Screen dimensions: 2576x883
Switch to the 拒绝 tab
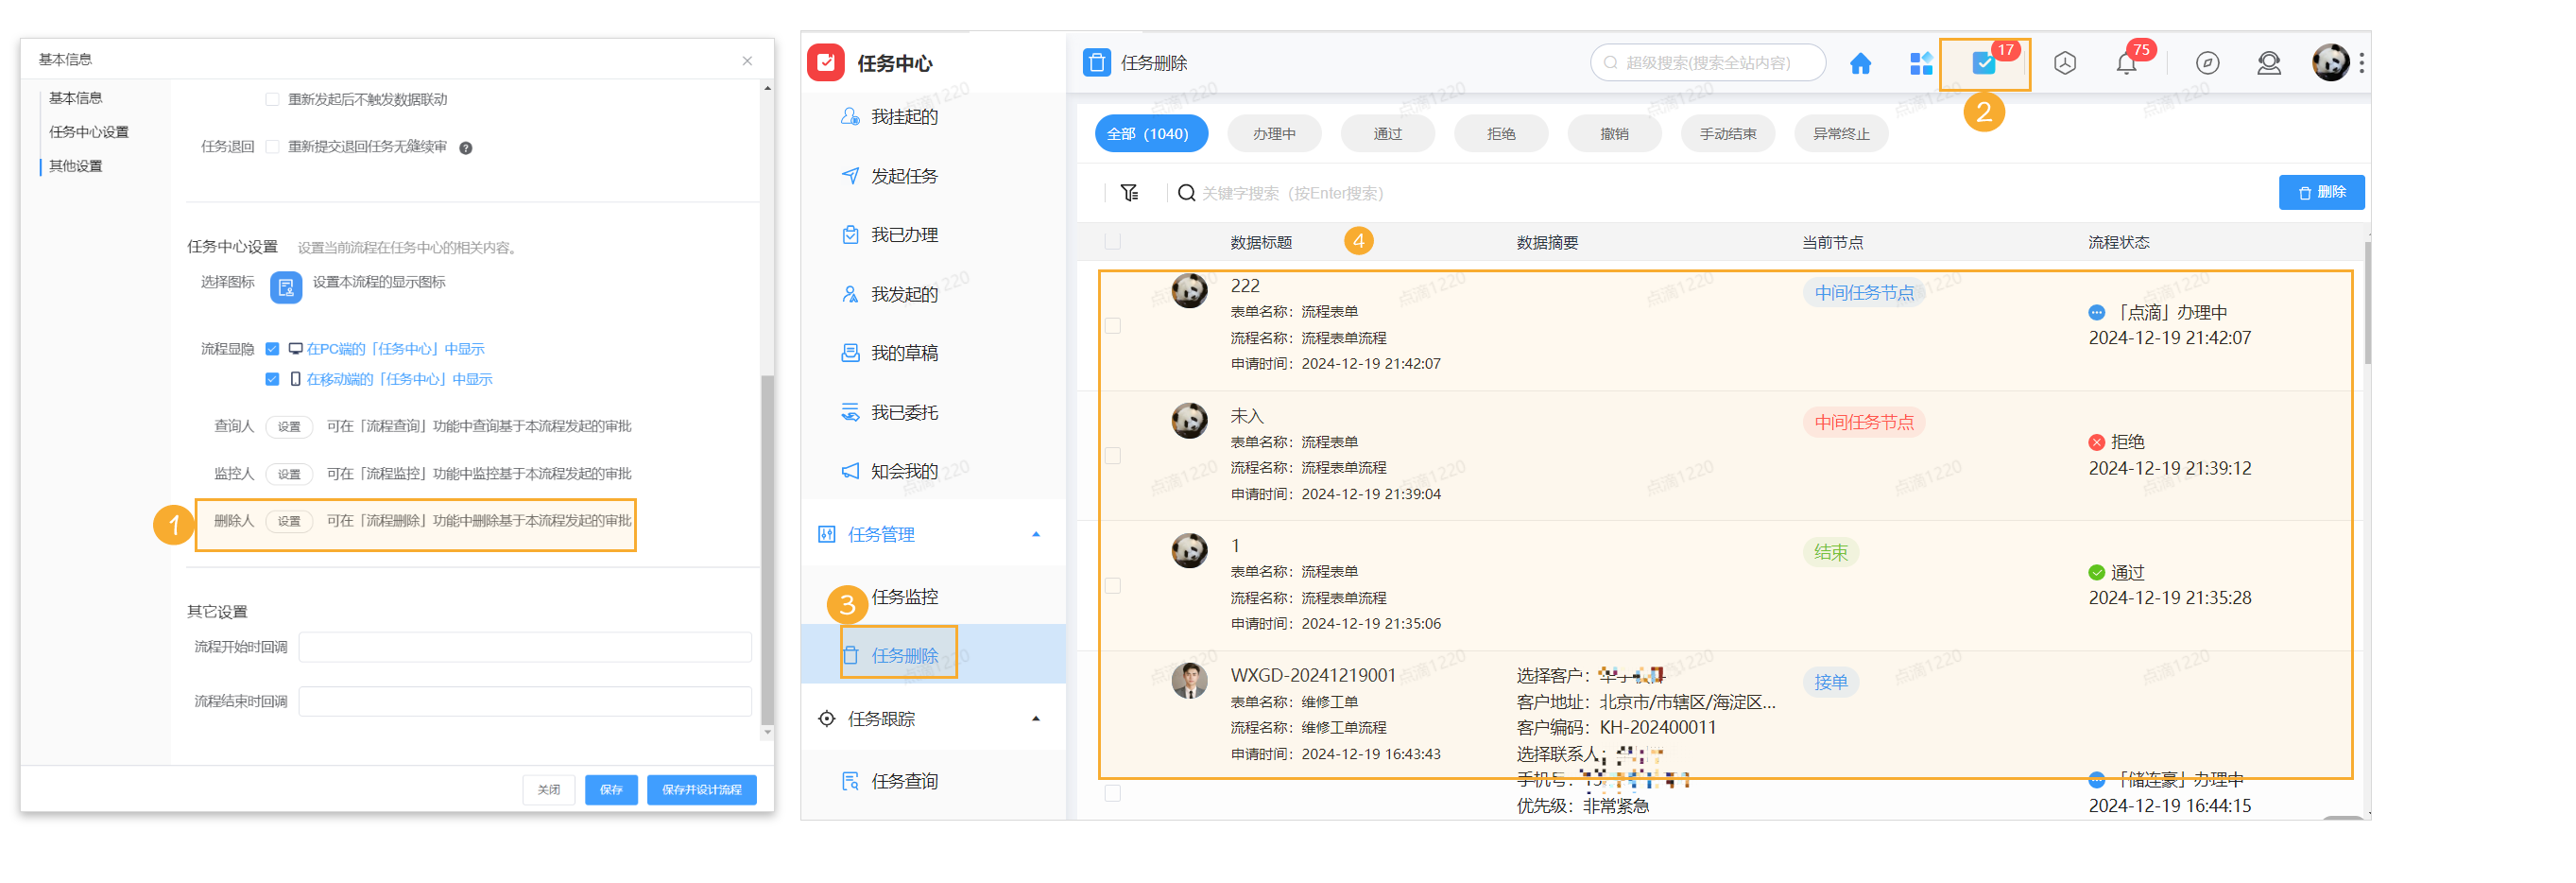point(1501,132)
